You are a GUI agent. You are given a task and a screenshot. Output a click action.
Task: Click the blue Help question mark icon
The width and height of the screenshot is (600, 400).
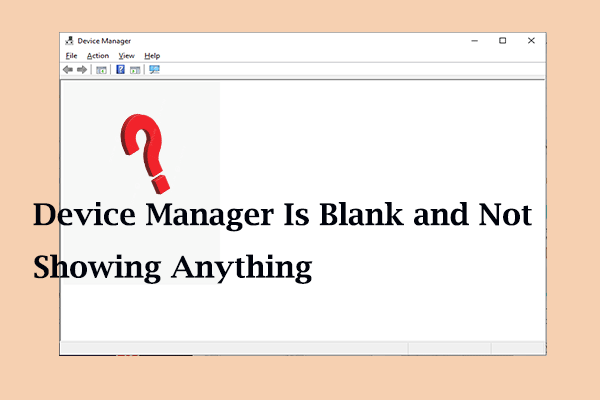point(120,70)
